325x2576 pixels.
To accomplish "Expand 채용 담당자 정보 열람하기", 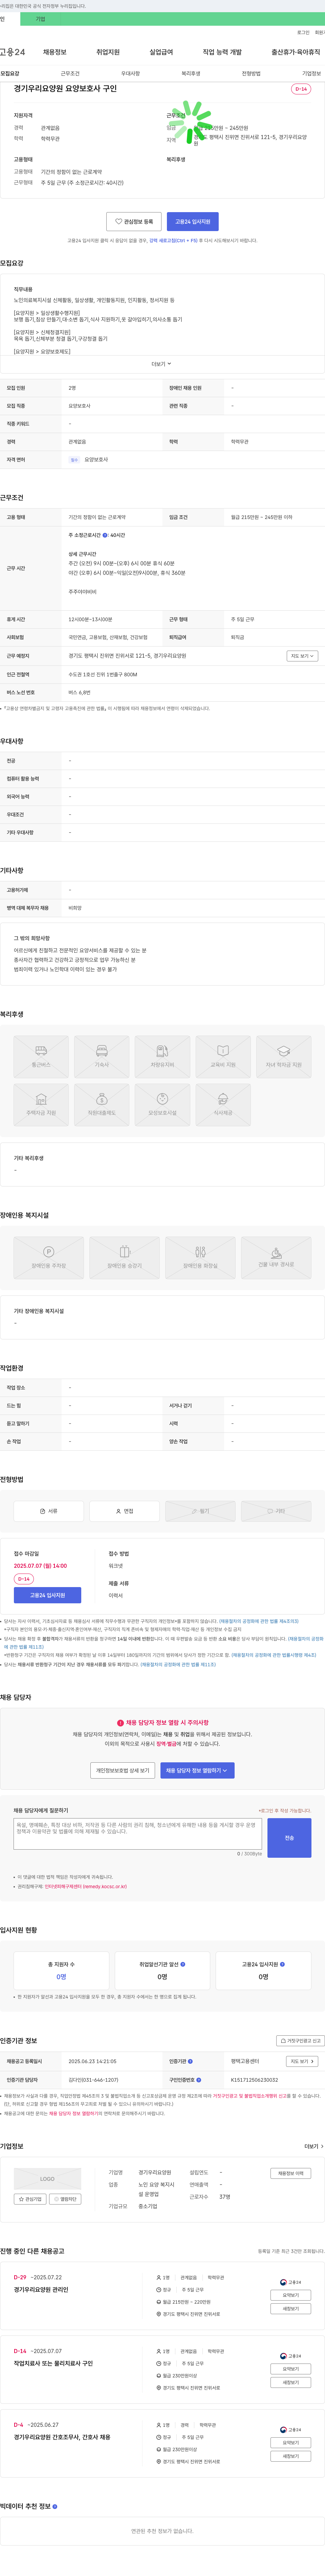I will (x=197, y=1770).
